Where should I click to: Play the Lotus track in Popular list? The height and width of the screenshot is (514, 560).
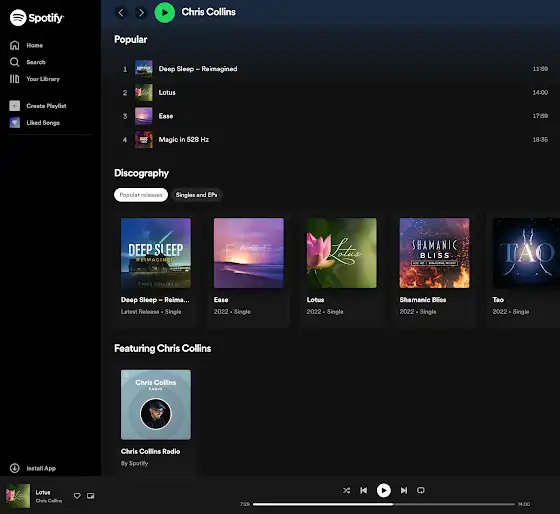click(x=334, y=92)
